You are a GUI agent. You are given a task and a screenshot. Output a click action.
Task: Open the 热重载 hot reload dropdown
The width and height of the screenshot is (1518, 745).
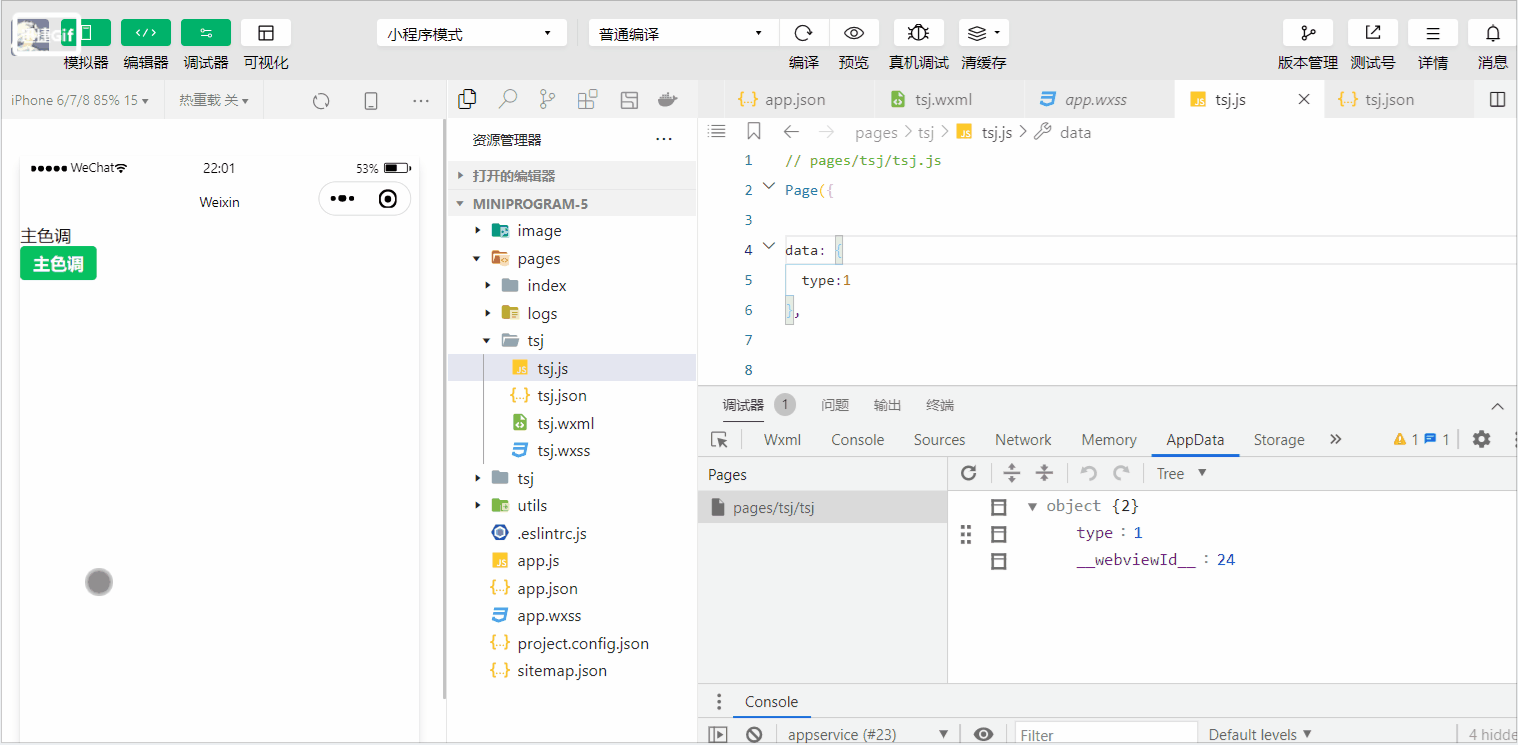click(214, 100)
